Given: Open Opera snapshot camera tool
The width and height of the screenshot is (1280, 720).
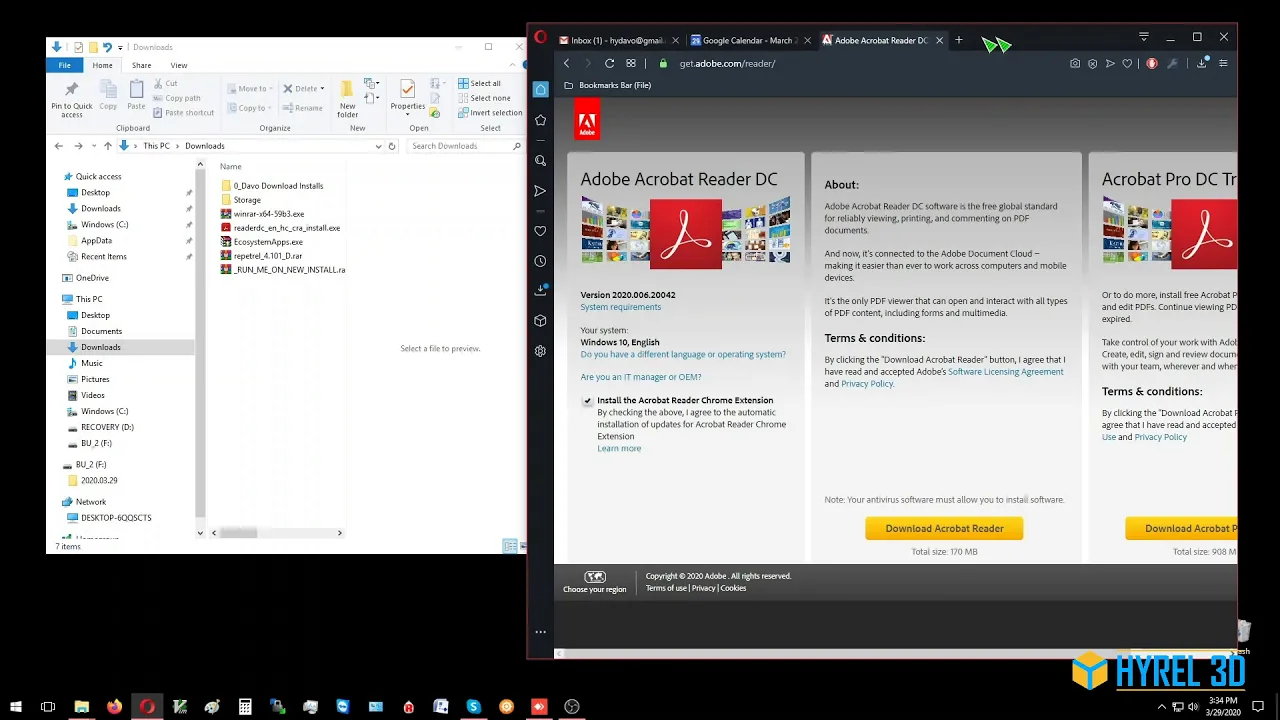Looking at the screenshot, I should 1075,63.
